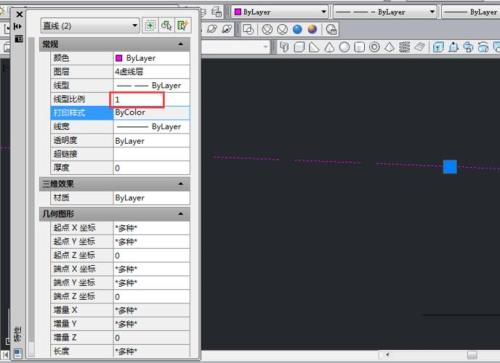Open the palette properties menu icon
Viewport: 500px width, 363px height.
point(19,39)
